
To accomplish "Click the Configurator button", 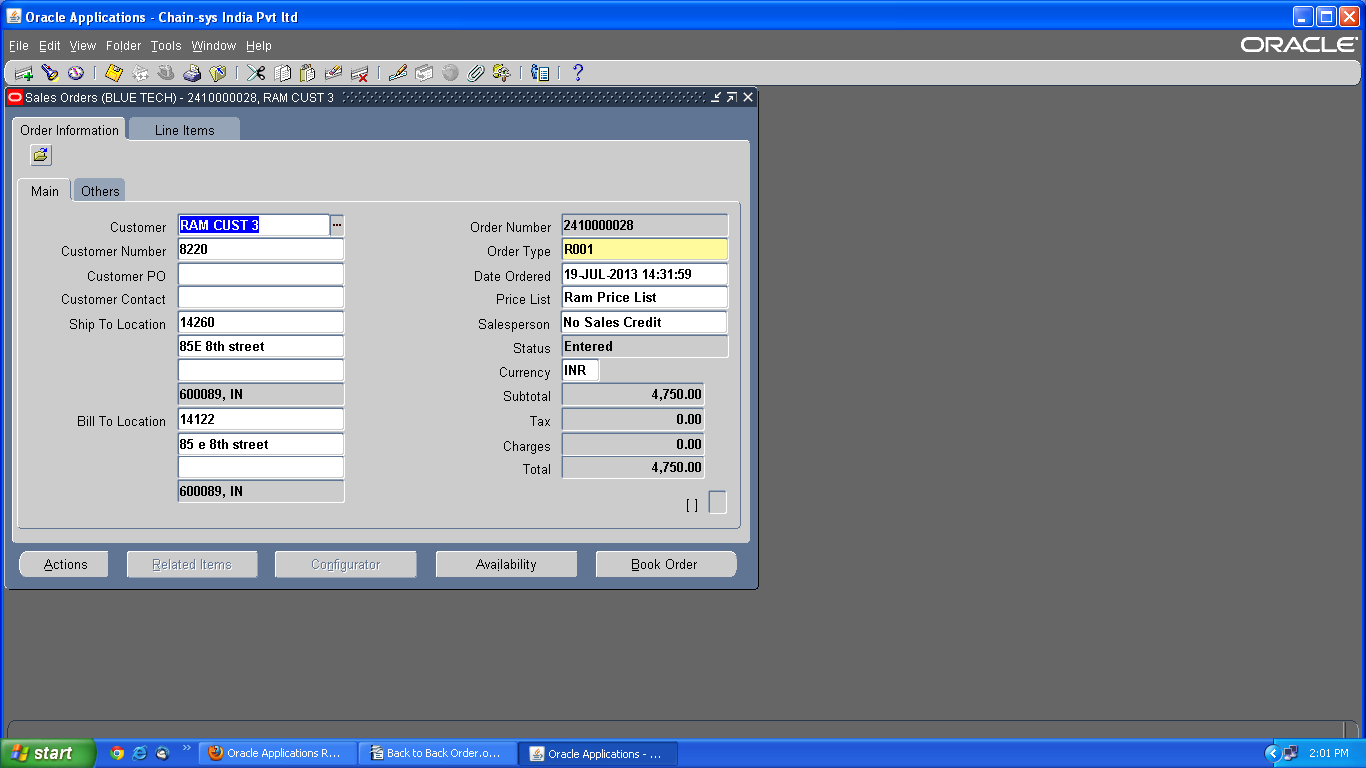I will 346,564.
